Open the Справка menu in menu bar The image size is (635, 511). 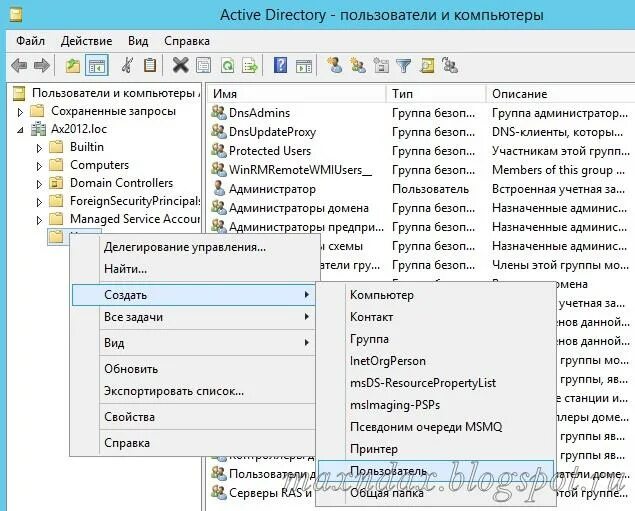(x=187, y=41)
